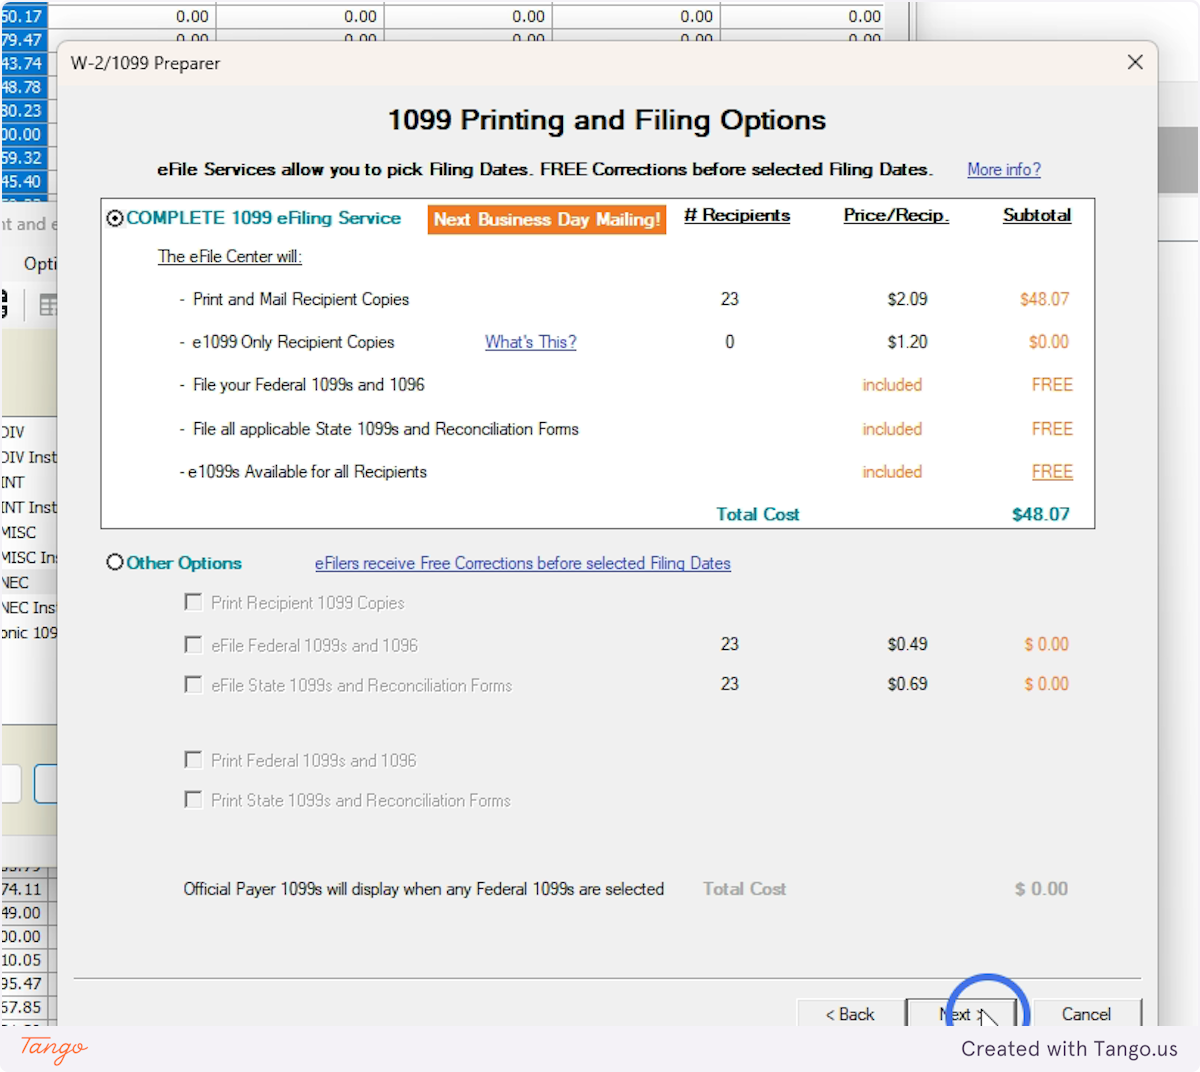The height and width of the screenshot is (1072, 1200).
Task: Enable Print Federal 1099s and 1096
Action: pyautogui.click(x=193, y=760)
